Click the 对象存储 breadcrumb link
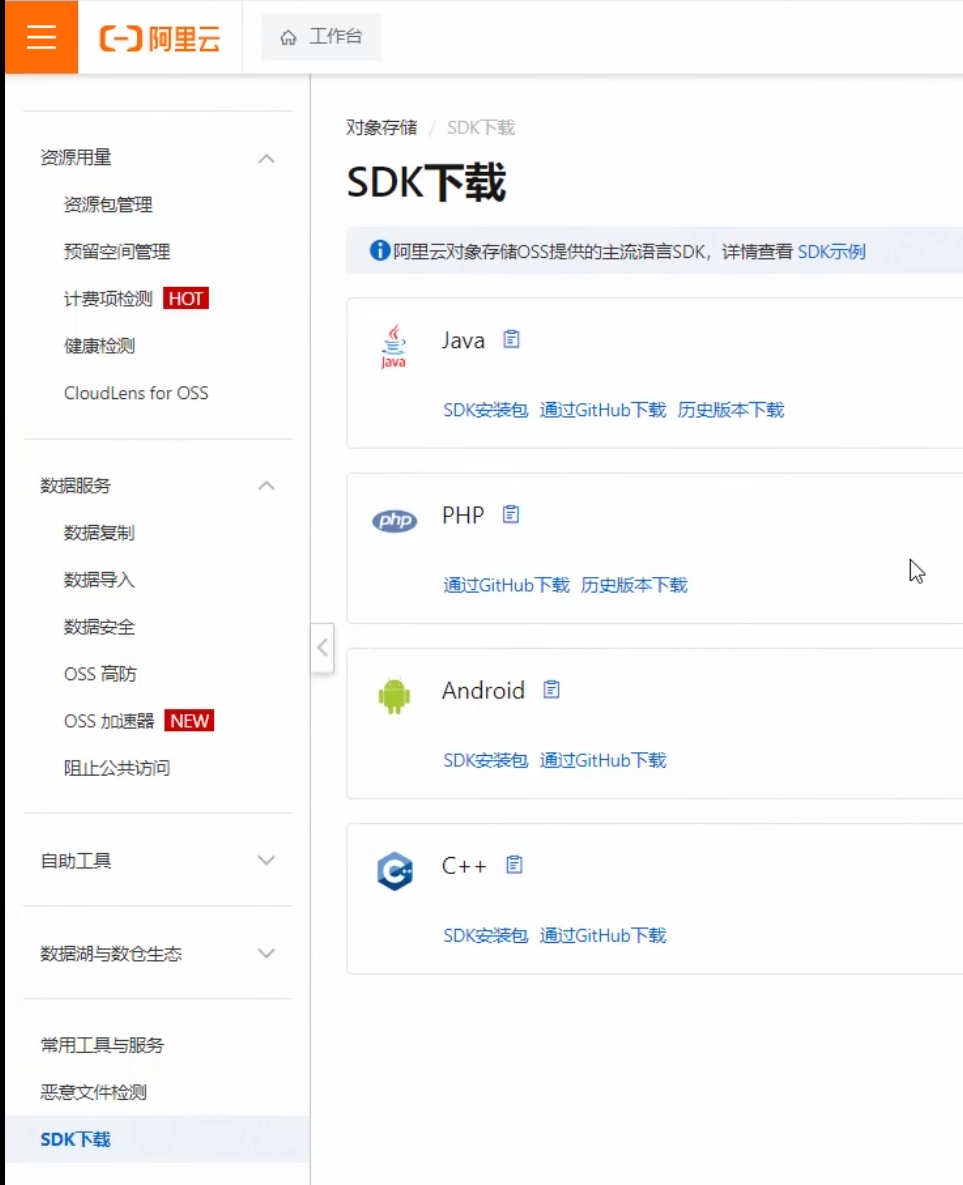The width and height of the screenshot is (963, 1185). pyautogui.click(x=382, y=128)
